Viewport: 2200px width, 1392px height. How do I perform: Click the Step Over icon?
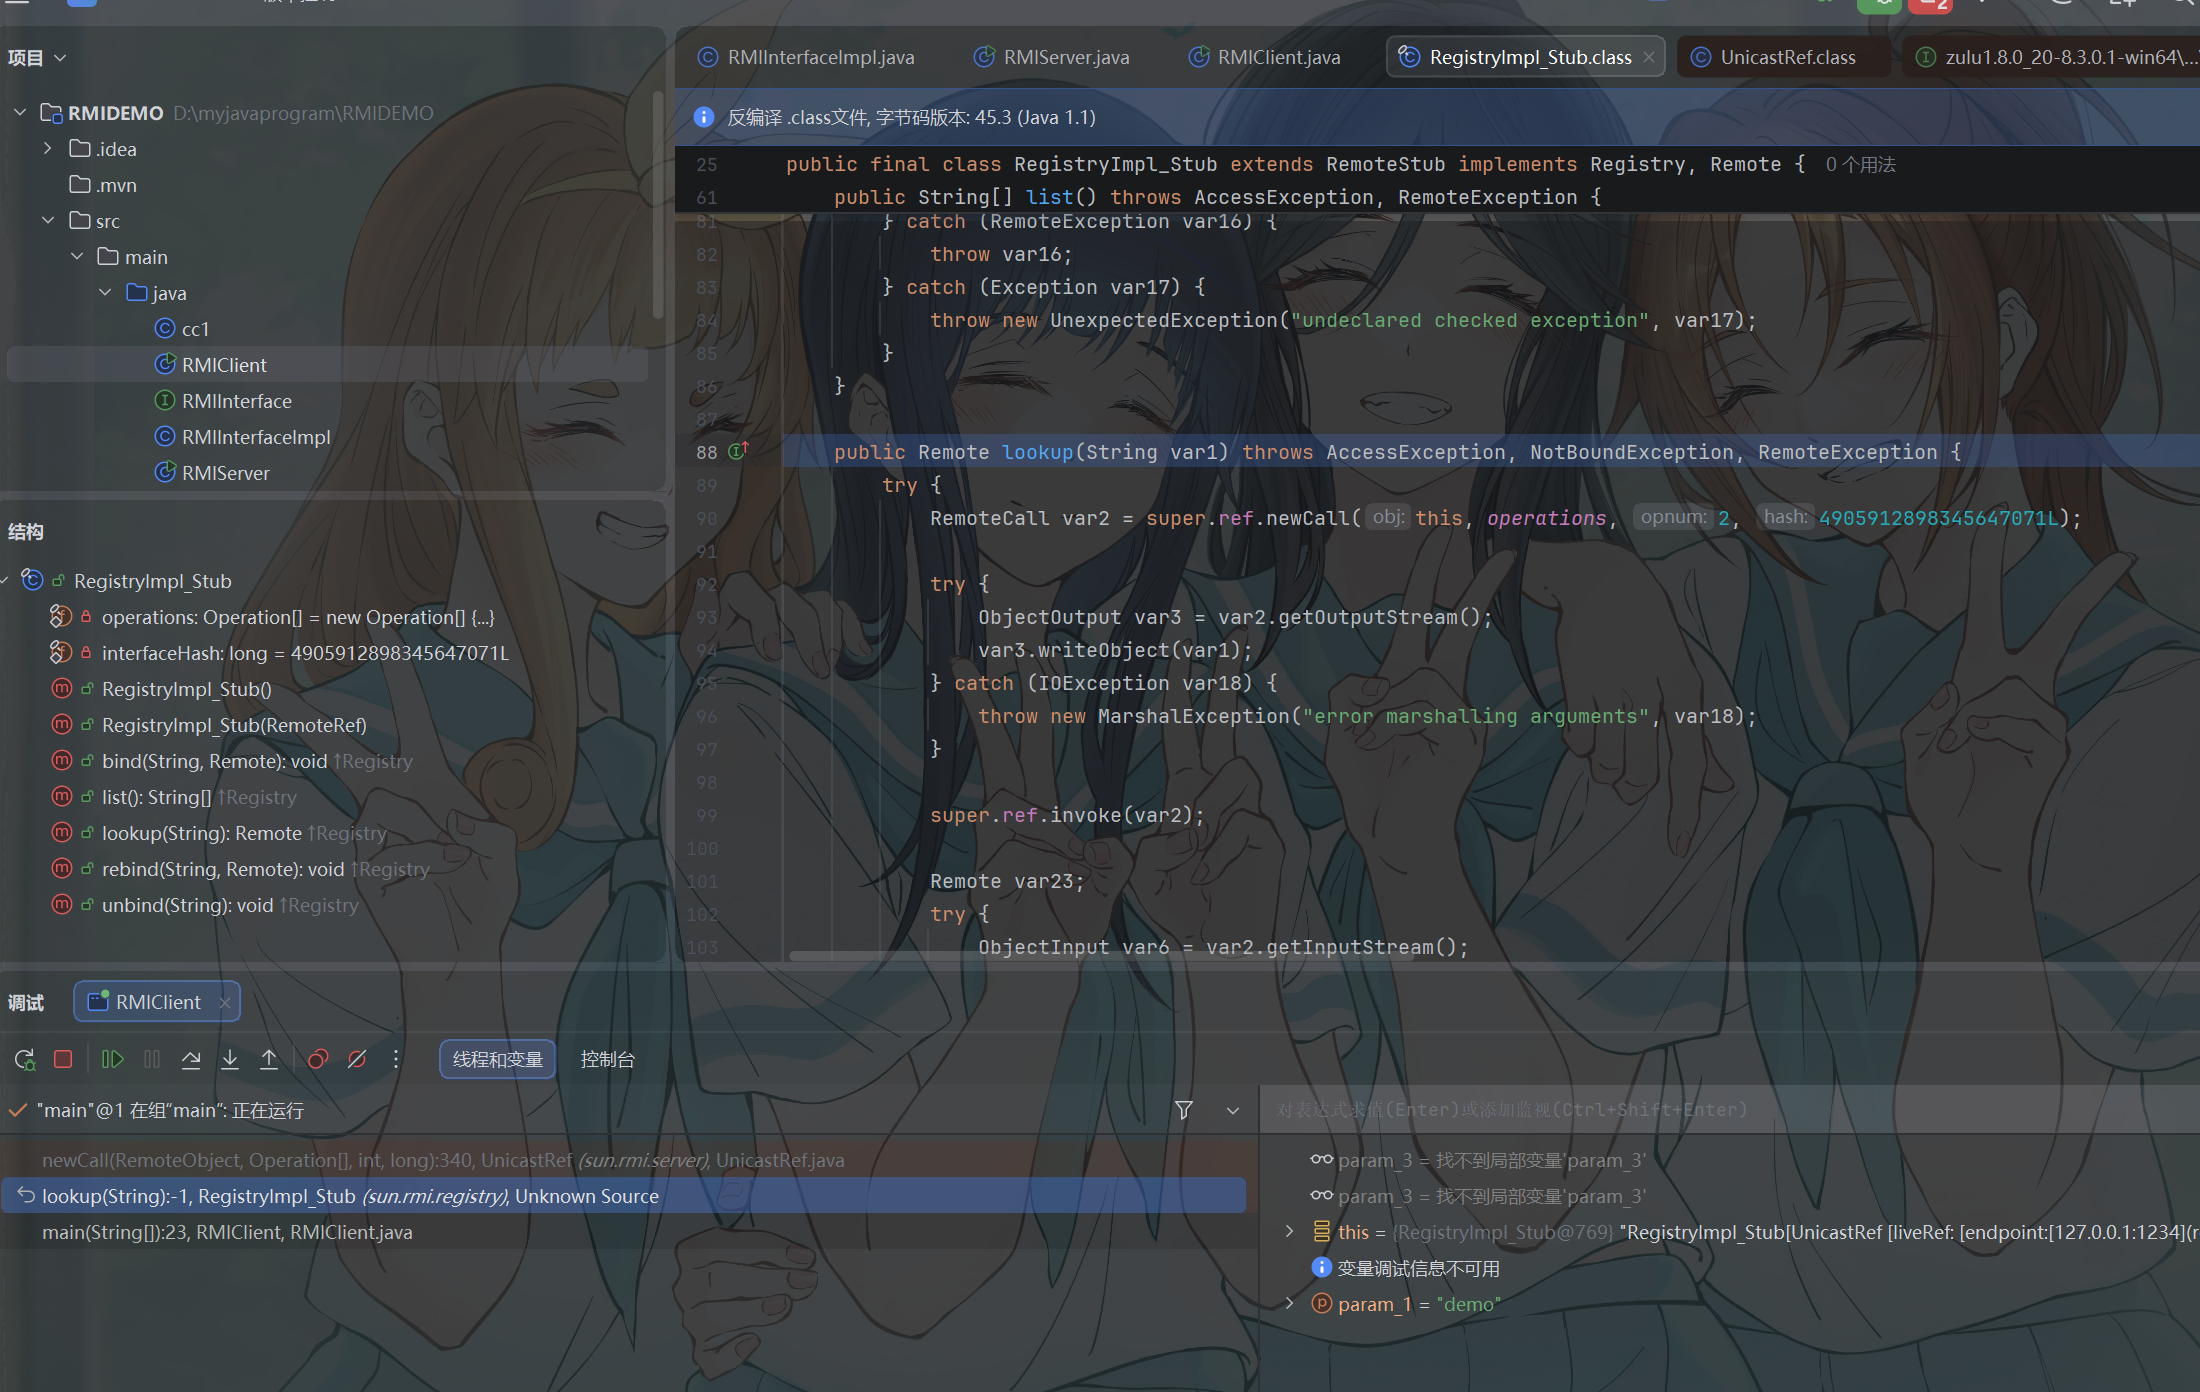tap(191, 1059)
